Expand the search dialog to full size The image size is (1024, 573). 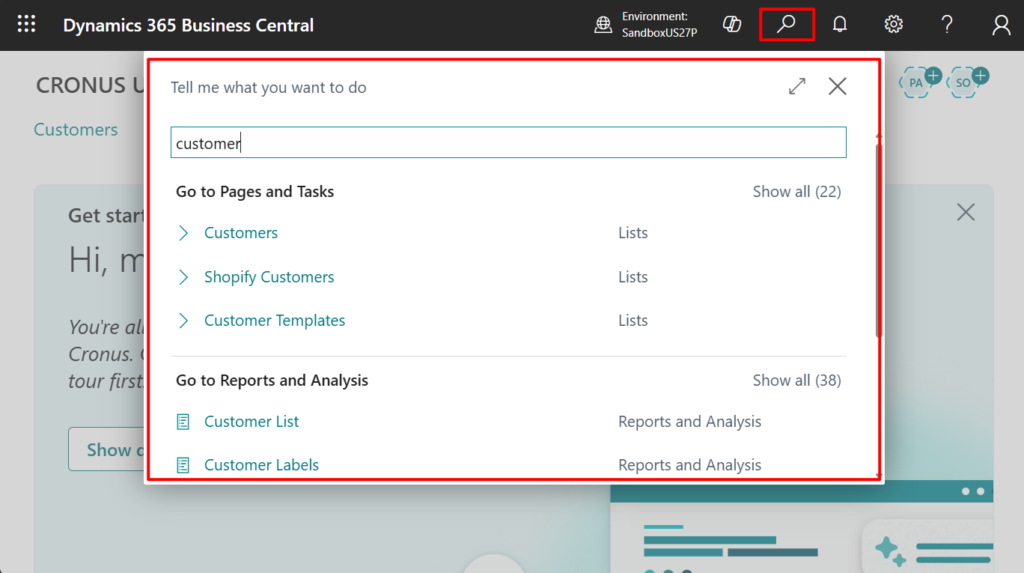coord(797,87)
